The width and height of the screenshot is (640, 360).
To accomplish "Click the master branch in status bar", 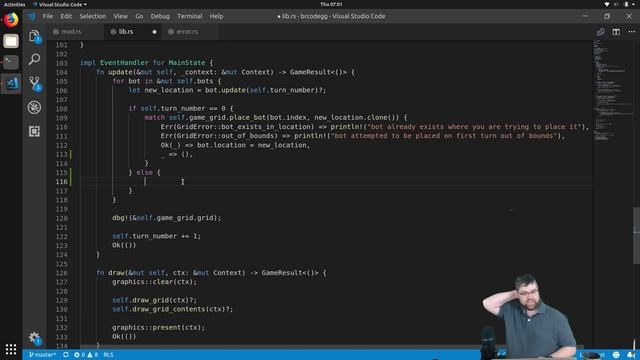I will (42, 355).
